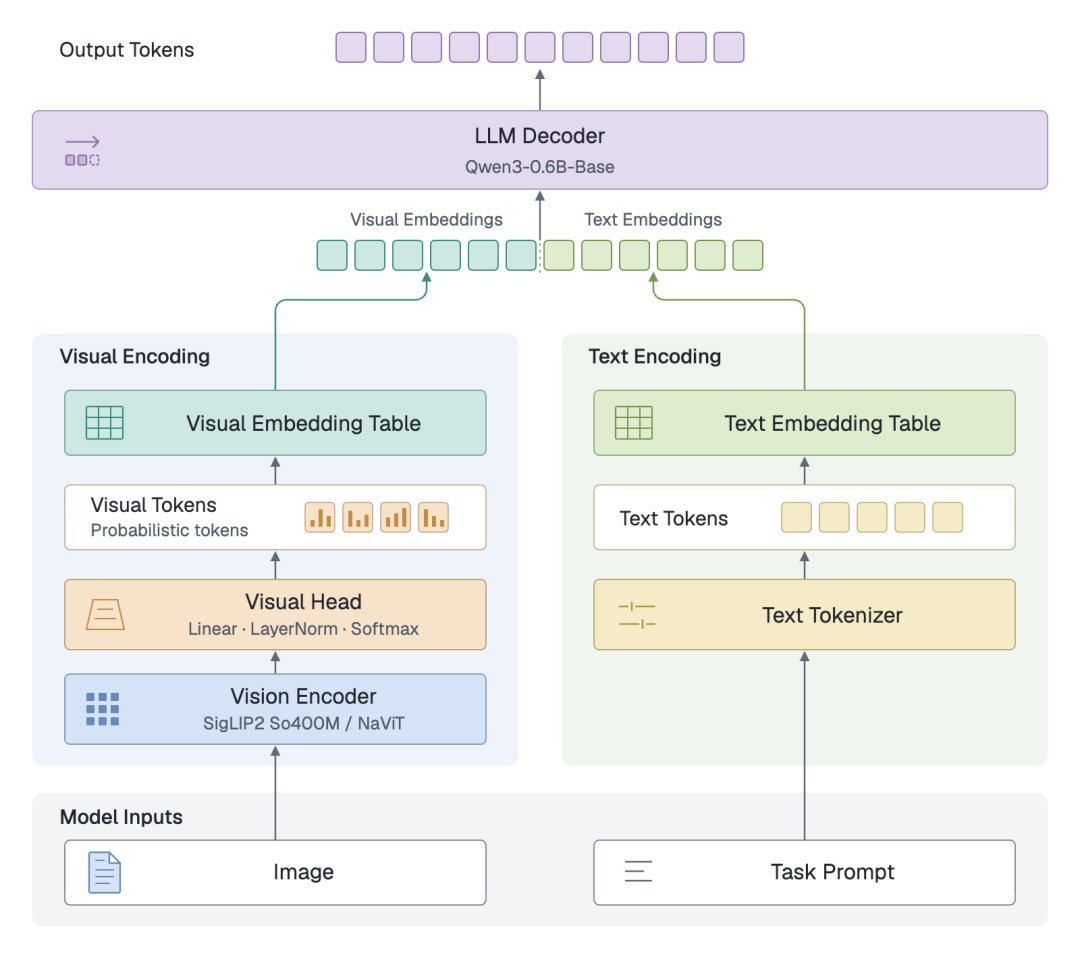Click the 'Visual Head' title
The height and width of the screenshot is (959, 1080).
point(303,601)
